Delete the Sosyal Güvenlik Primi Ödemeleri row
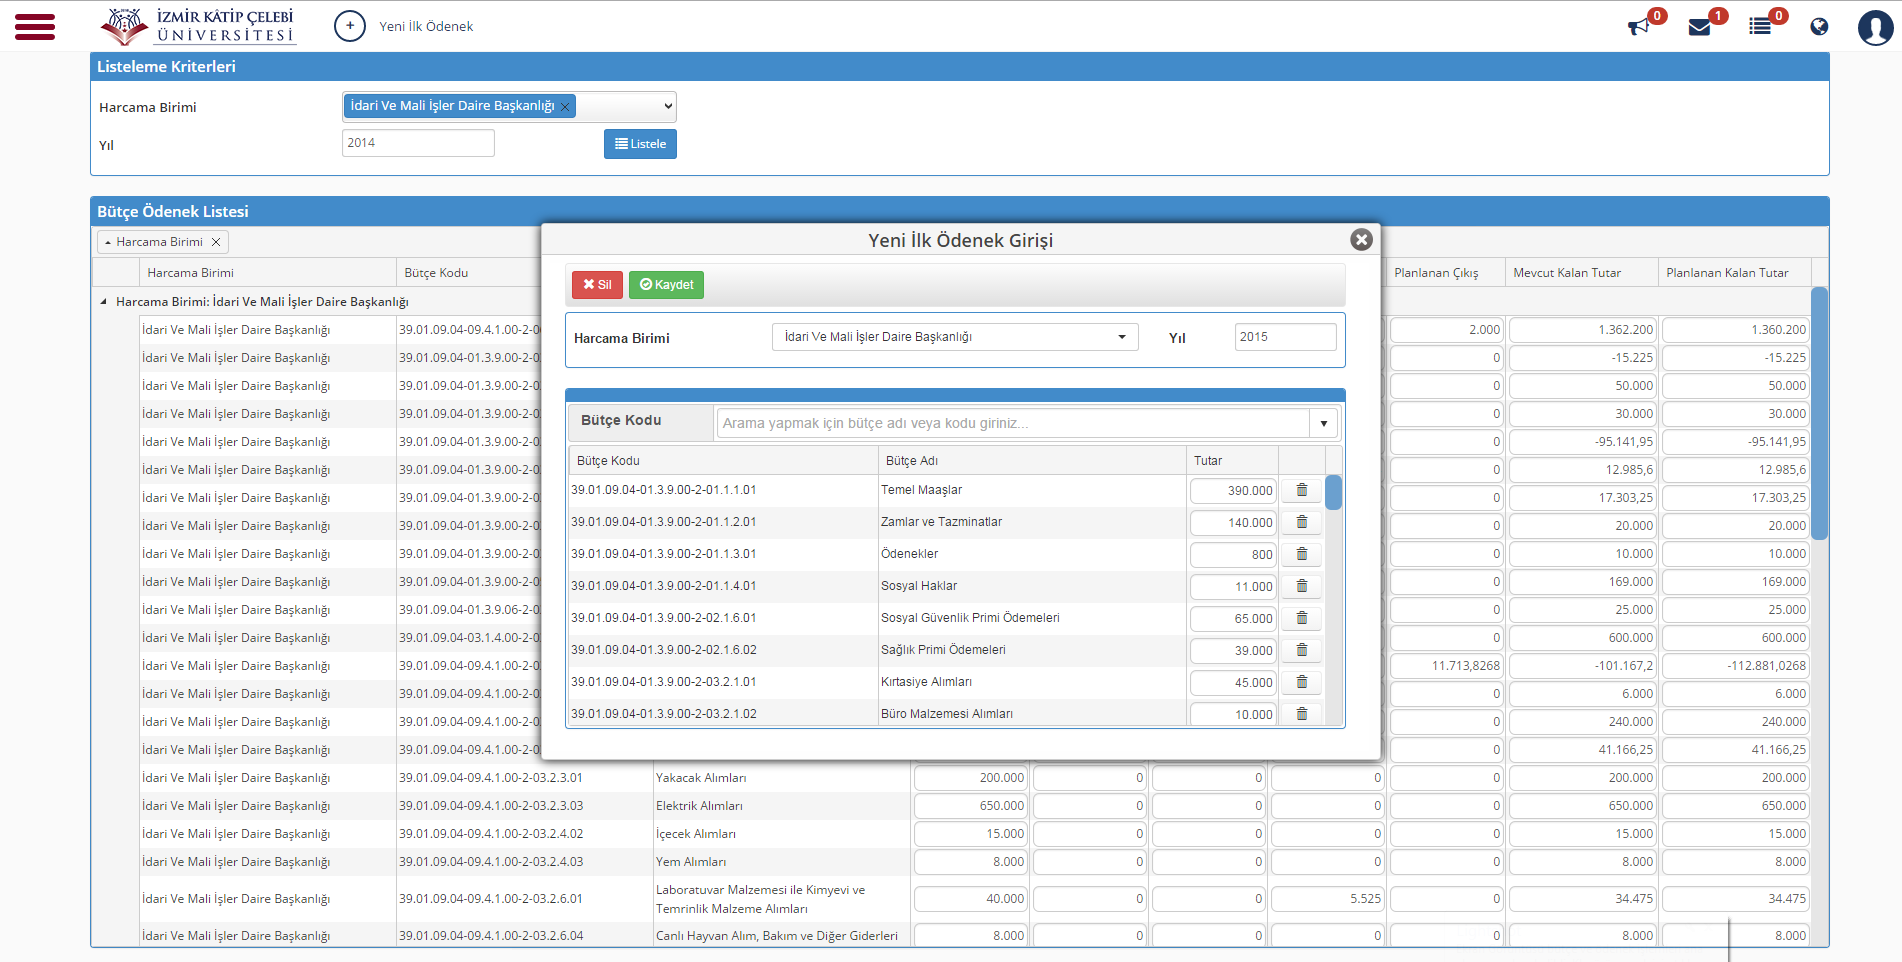 [x=1302, y=618]
